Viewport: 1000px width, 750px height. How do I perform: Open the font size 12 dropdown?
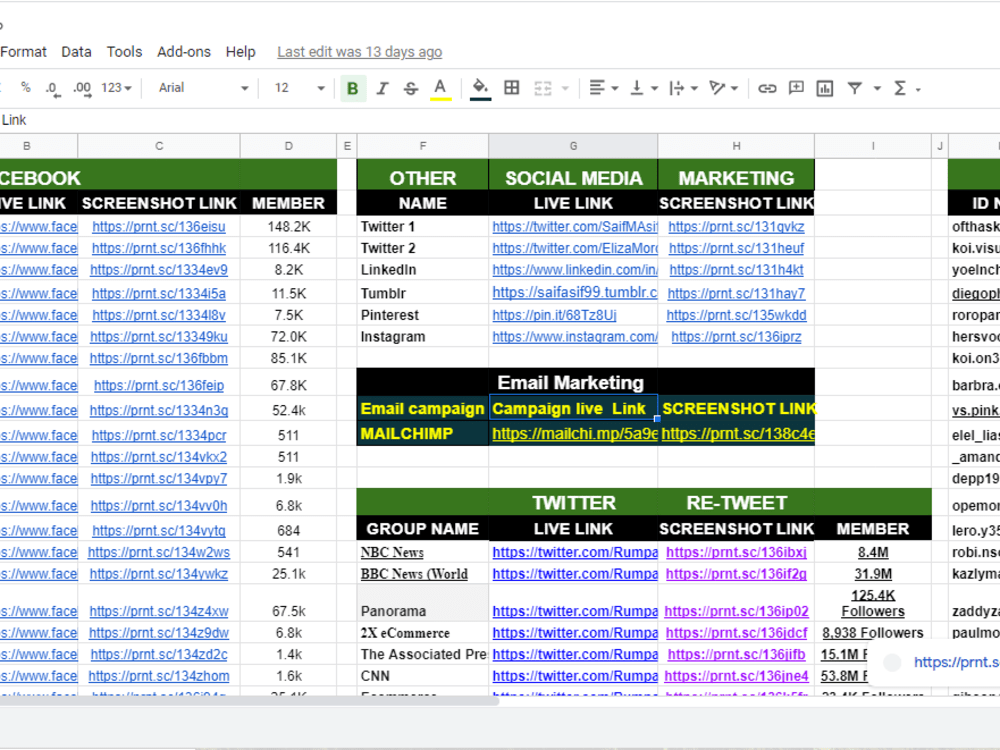[299, 88]
